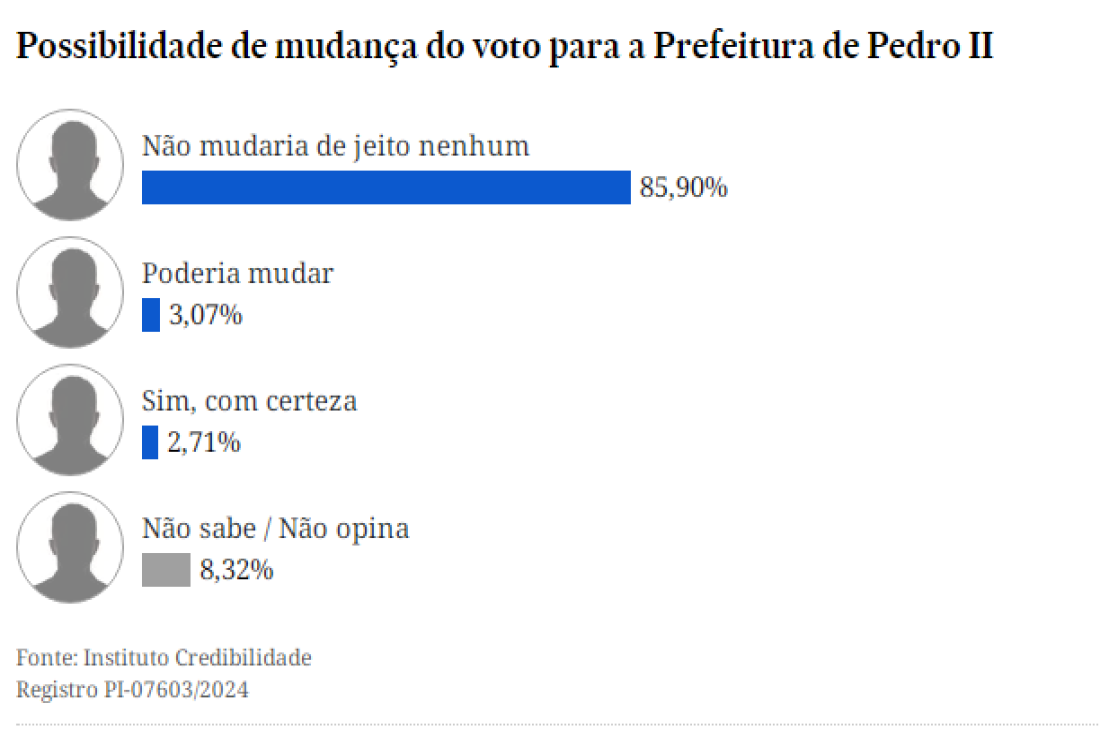Click the dotted divider line at the bottom
Image resolution: width=1100 pixels, height=733 pixels.
[x=558, y=724]
